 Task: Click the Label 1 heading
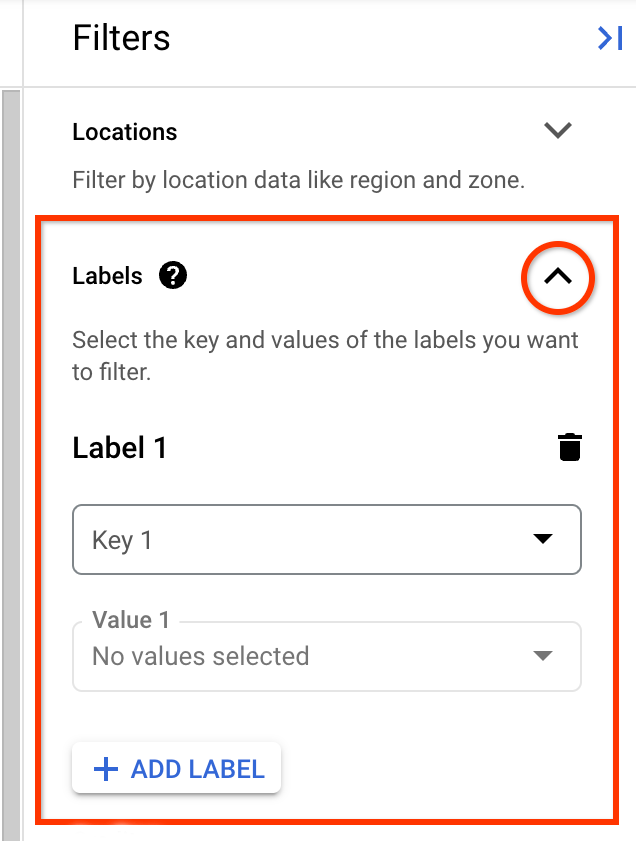click(120, 448)
